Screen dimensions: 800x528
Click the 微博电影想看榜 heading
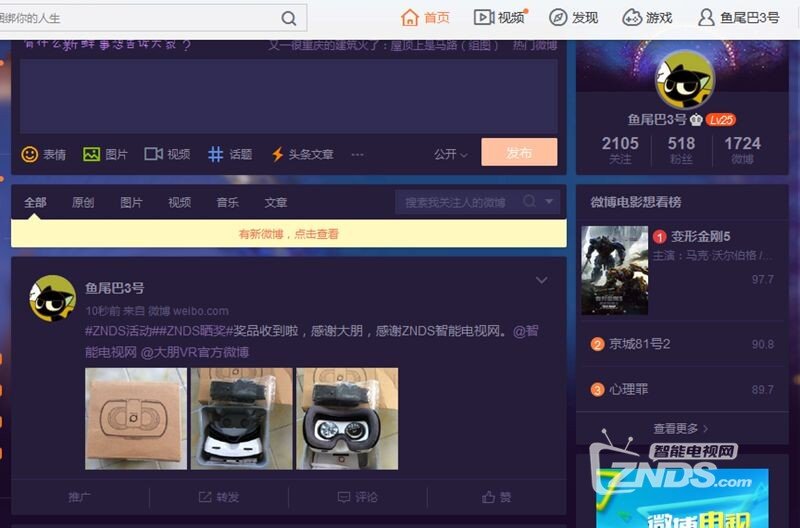point(636,202)
